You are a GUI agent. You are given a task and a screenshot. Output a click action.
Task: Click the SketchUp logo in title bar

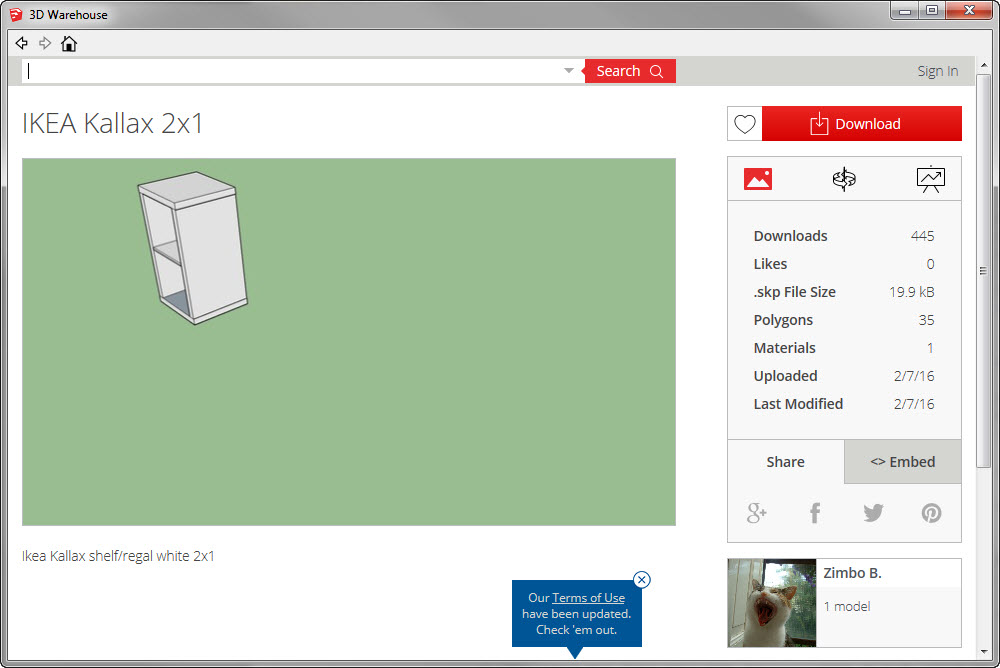(16, 14)
